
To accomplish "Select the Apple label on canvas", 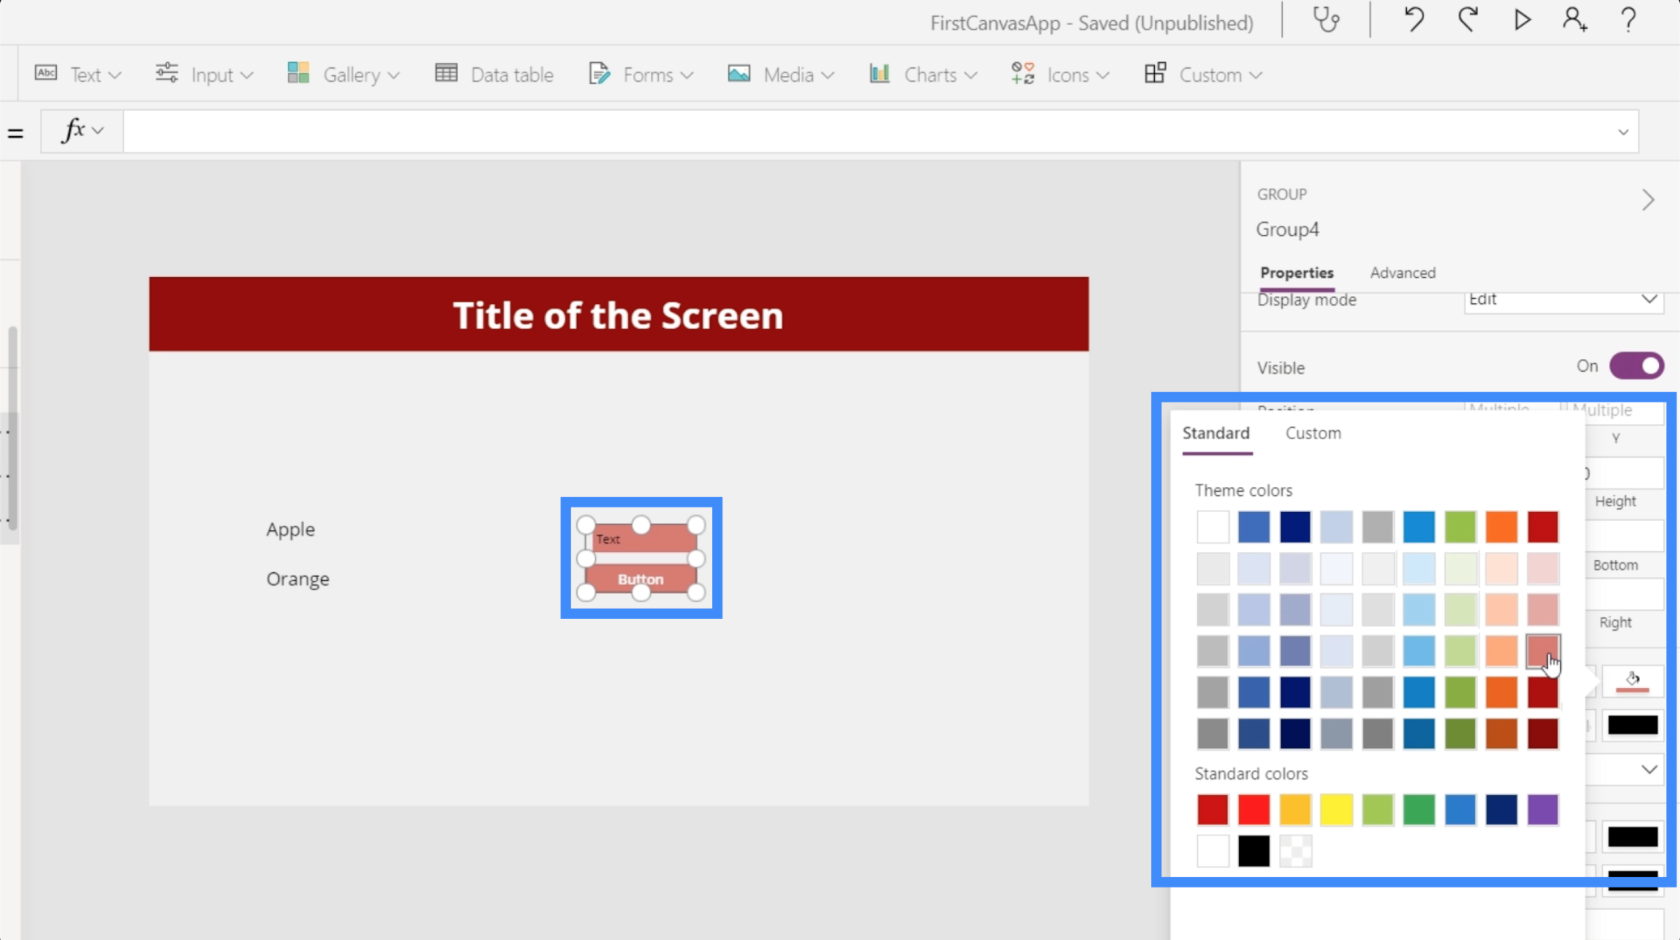I will [x=290, y=529].
